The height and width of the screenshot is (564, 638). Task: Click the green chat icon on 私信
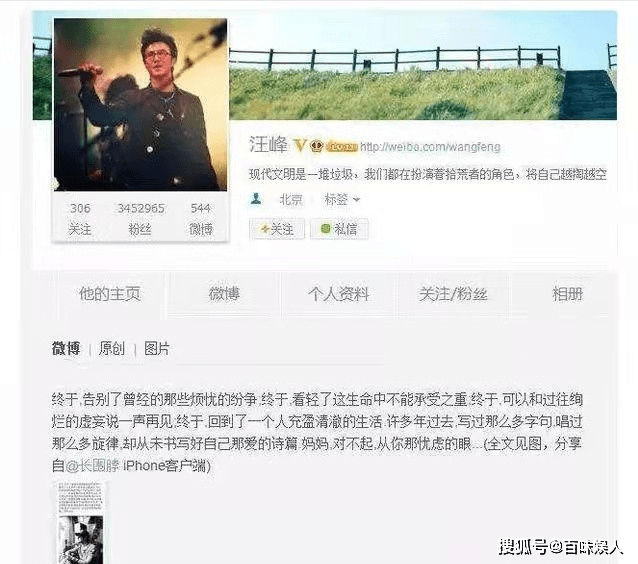point(325,229)
